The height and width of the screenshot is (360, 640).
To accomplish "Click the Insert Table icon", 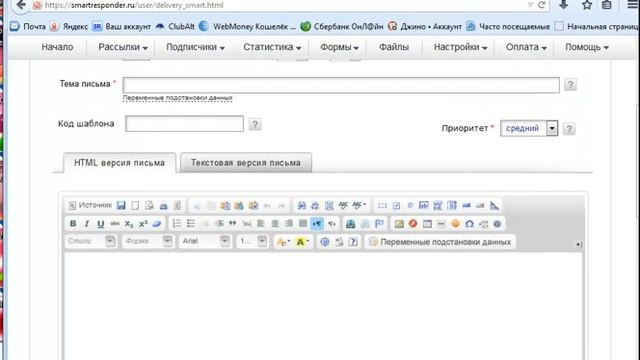I will pos(427,224).
